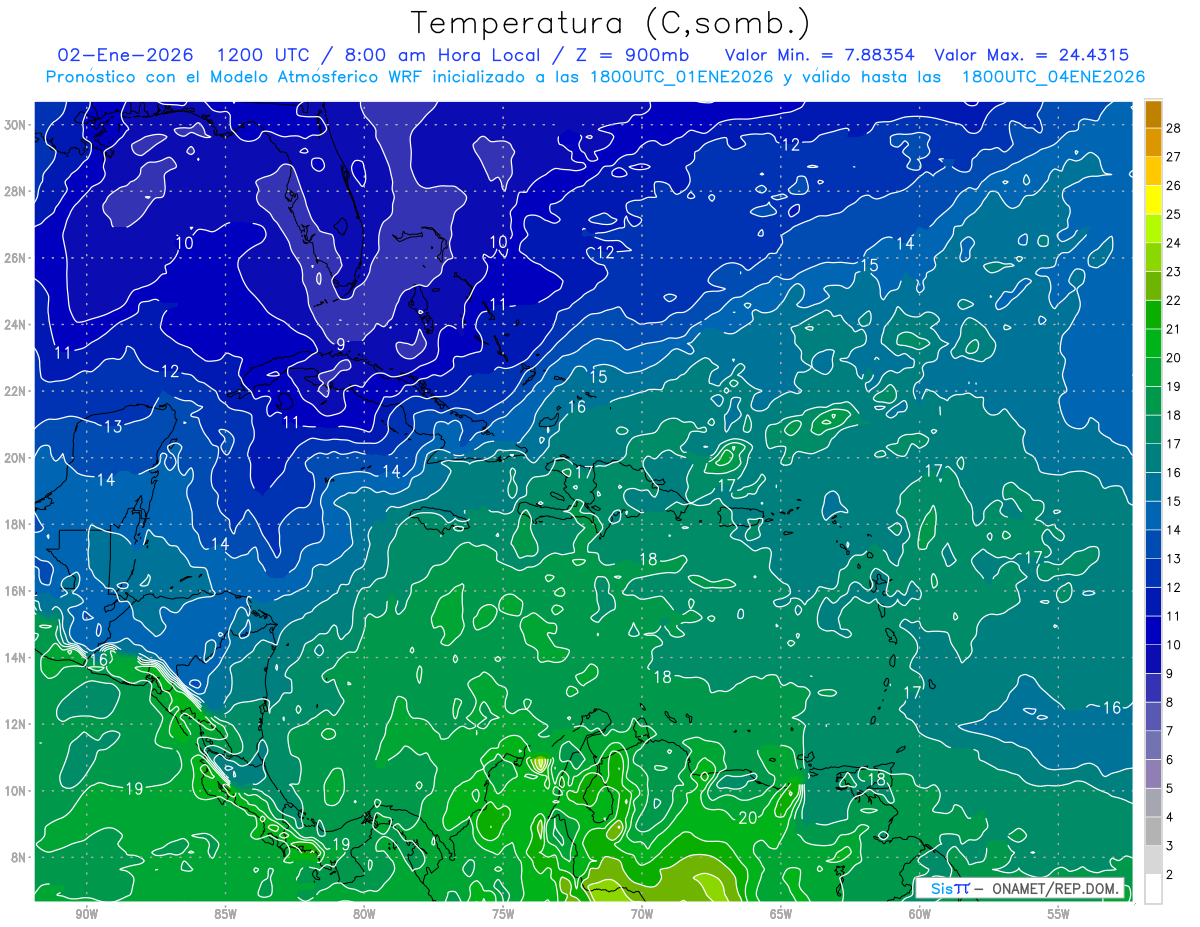Click the 'Valor Min. = 7.88354' text
Viewport: 1200px width, 927px height.
[819, 55]
